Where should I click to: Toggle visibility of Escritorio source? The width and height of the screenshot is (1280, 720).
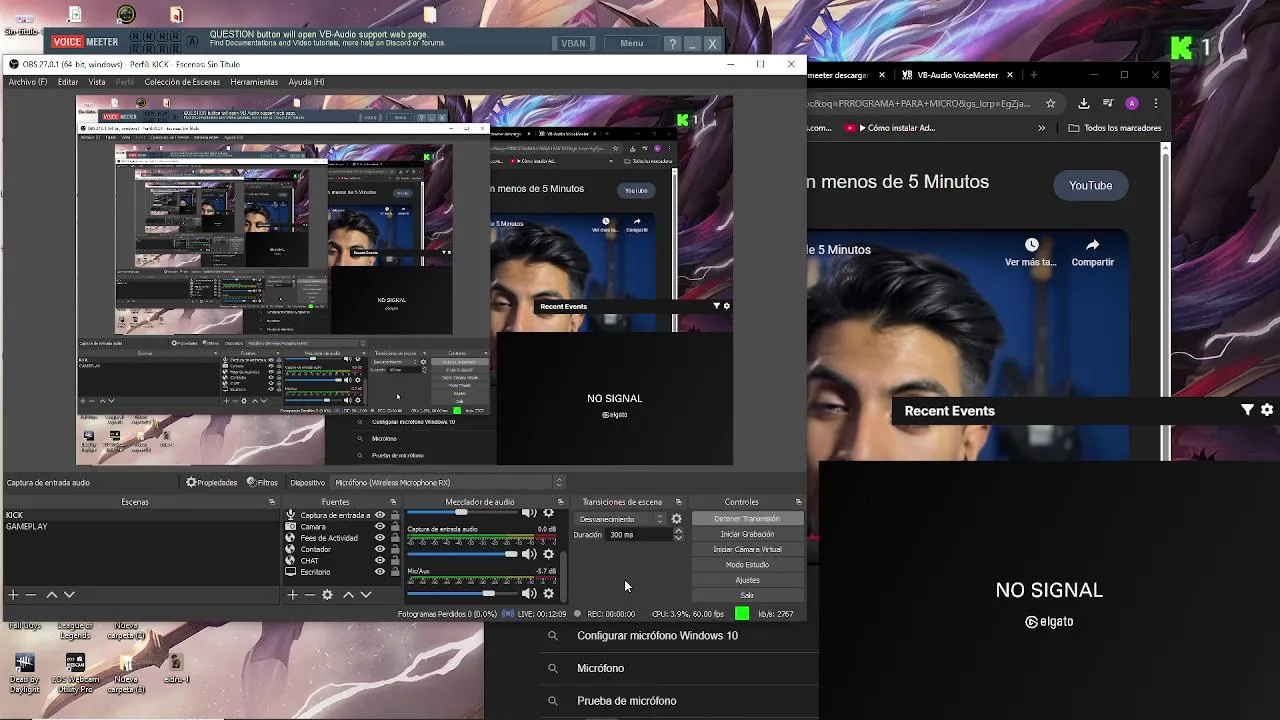click(x=380, y=572)
